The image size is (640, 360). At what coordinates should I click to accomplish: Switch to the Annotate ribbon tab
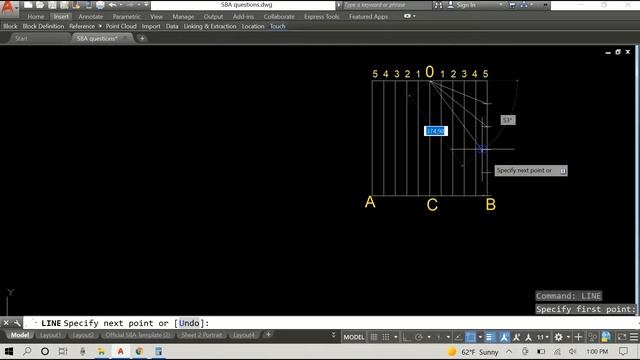(91, 17)
